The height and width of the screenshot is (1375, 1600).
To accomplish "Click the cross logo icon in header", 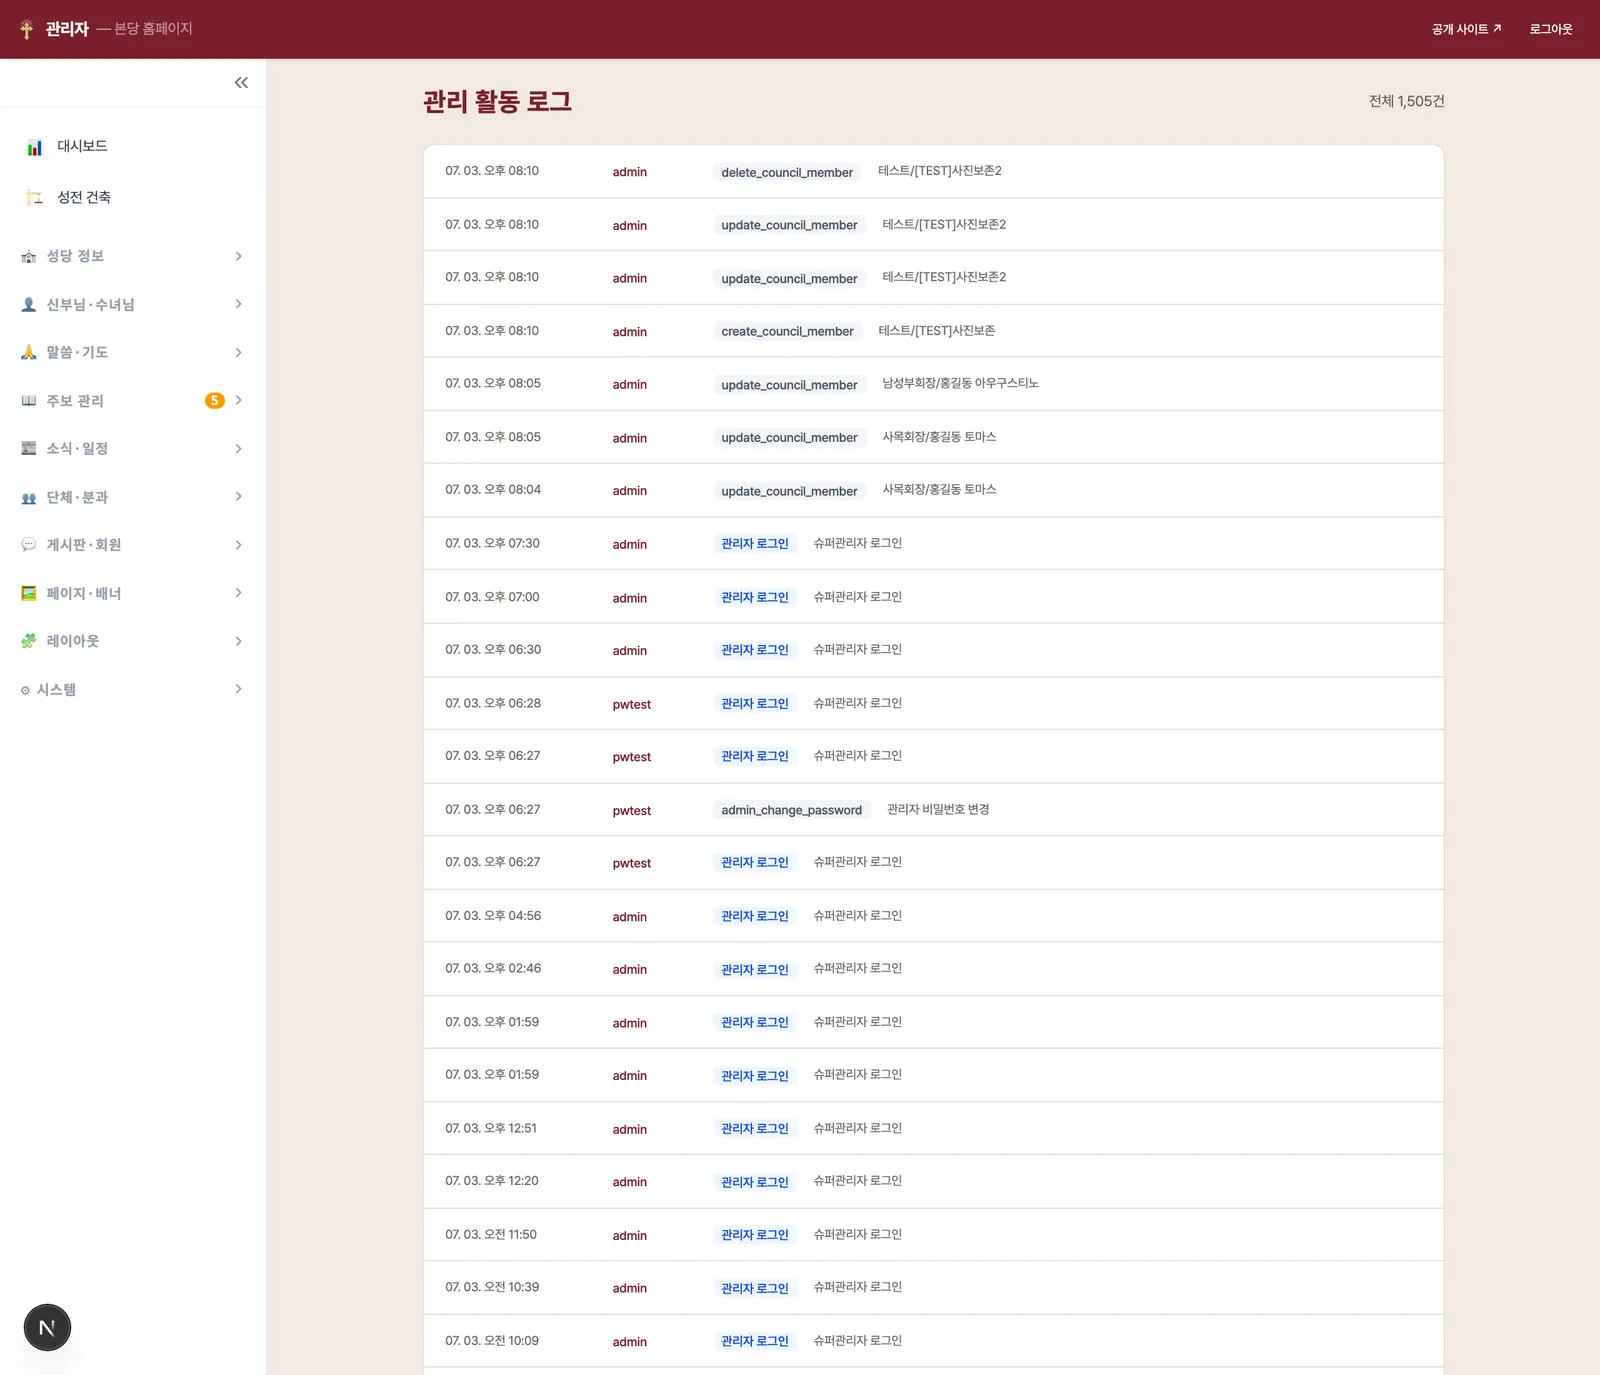I will 27,29.
